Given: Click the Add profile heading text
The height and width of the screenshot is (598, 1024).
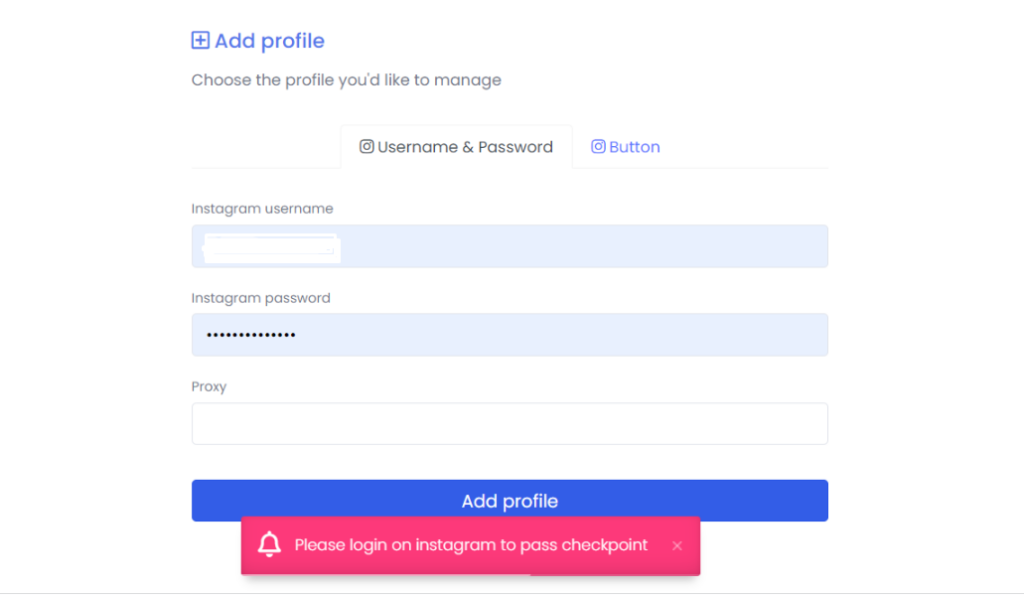Looking at the screenshot, I should [269, 40].
